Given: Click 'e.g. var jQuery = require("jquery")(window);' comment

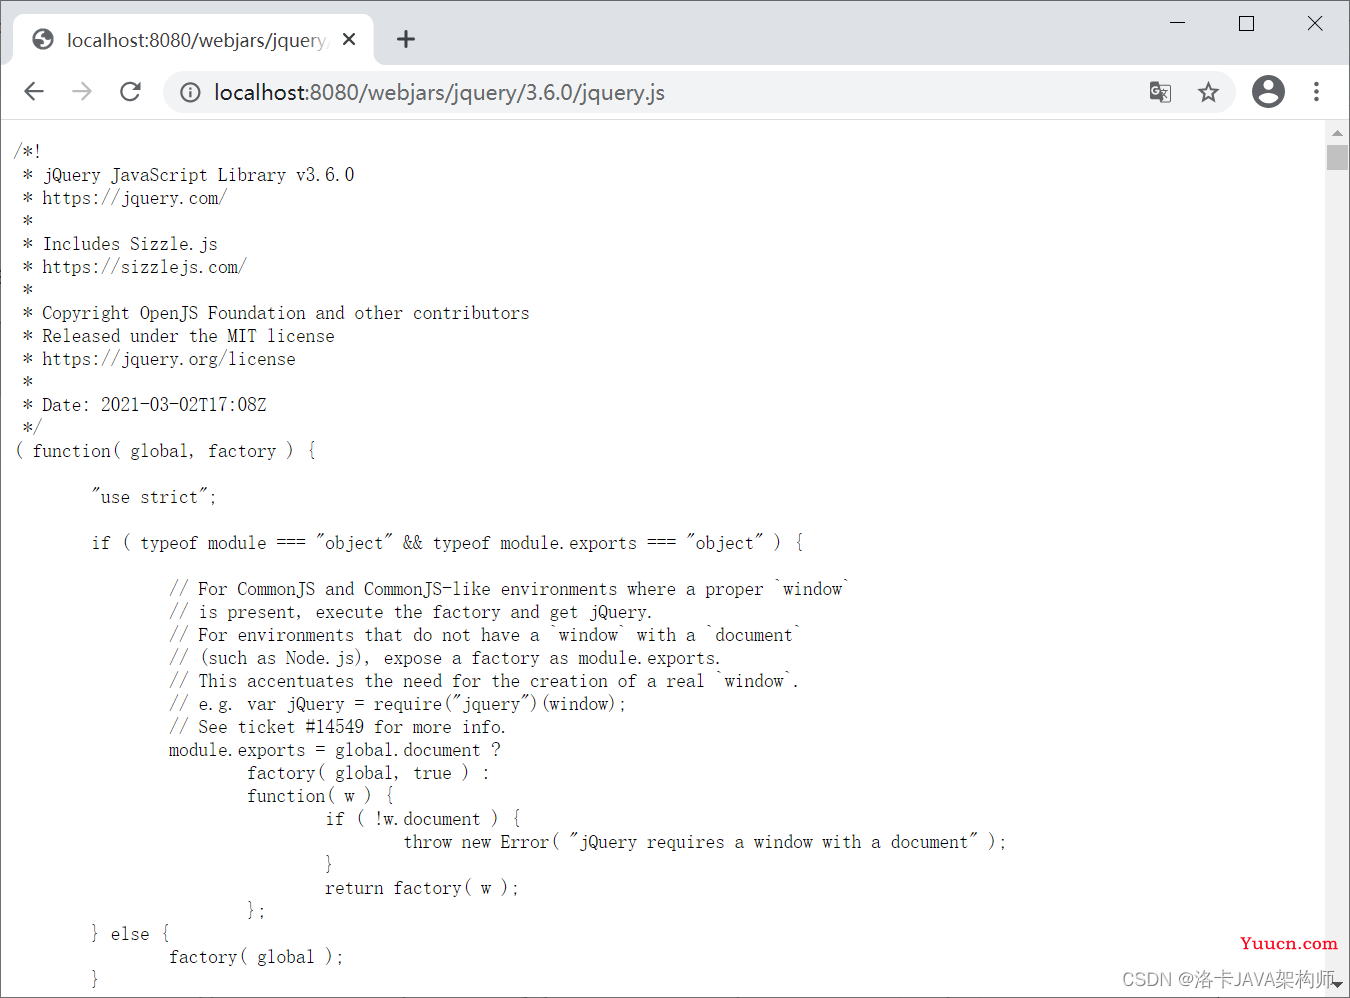Looking at the screenshot, I should tap(397, 704).
